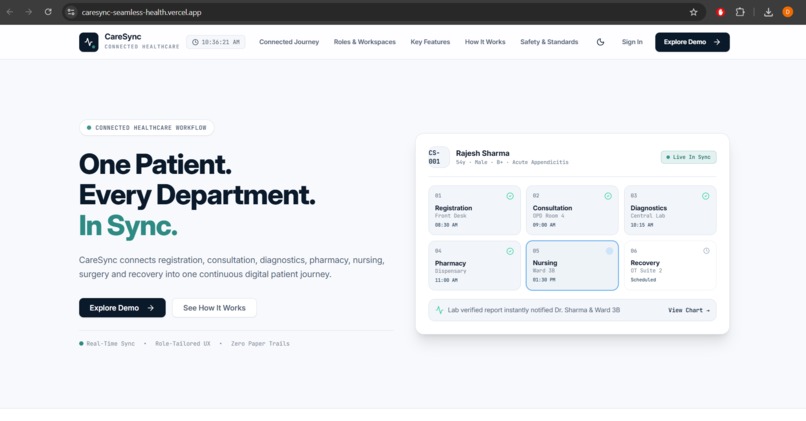Click patient details text 54y Male B+
The width and height of the screenshot is (806, 421).
[512, 162]
